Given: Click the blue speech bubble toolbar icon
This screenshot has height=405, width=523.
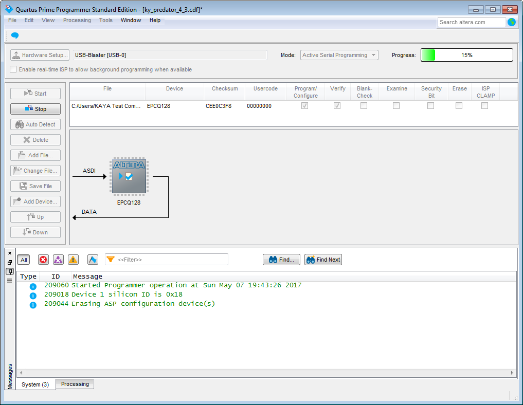Looking at the screenshot, I should (x=15, y=35).
